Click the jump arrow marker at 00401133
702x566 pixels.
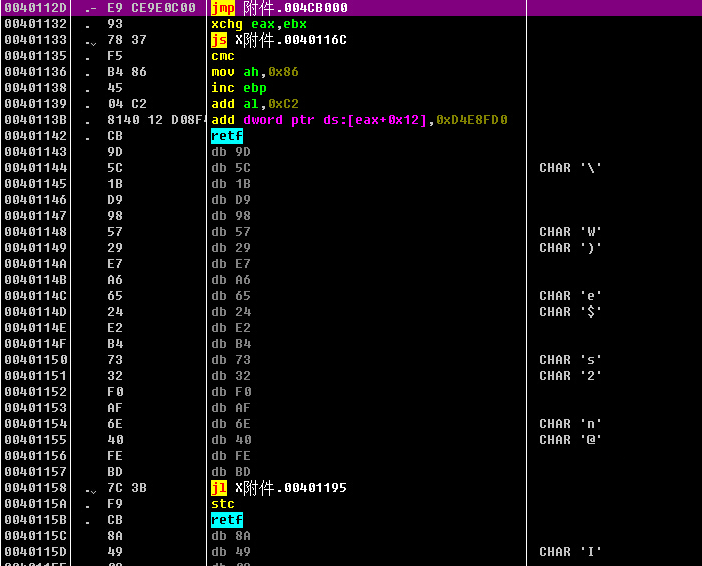89,41
